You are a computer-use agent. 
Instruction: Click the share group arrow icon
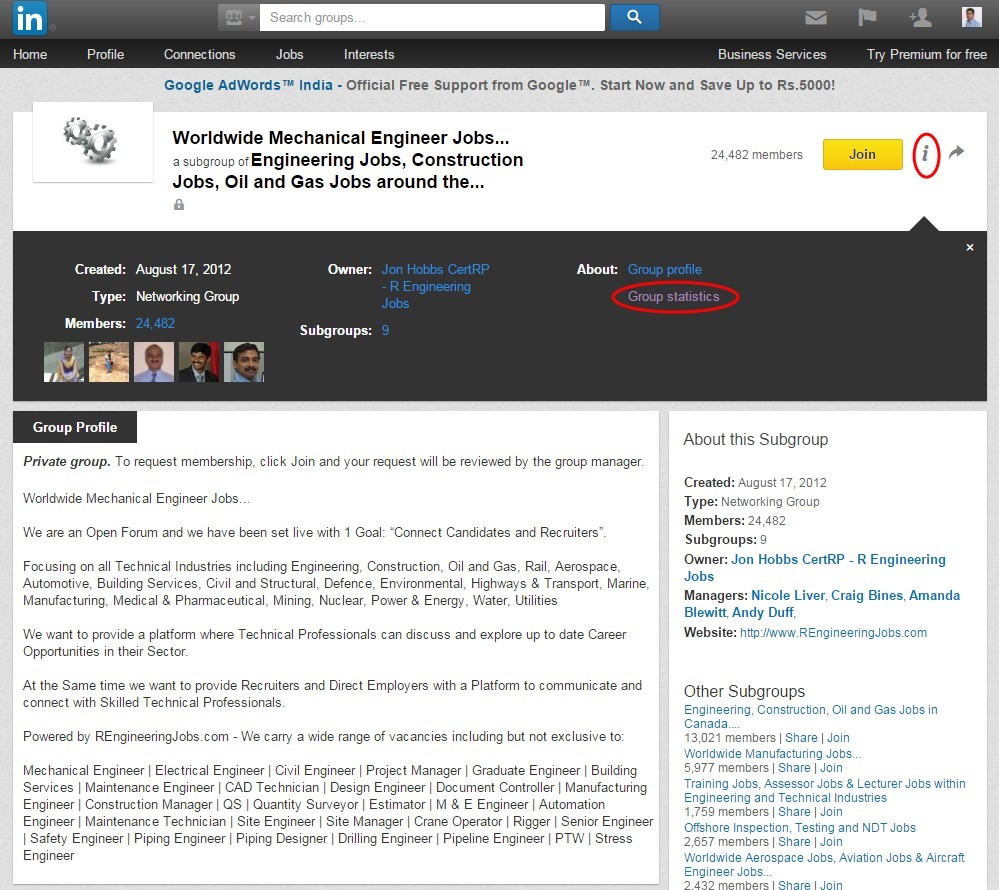pyautogui.click(x=956, y=152)
